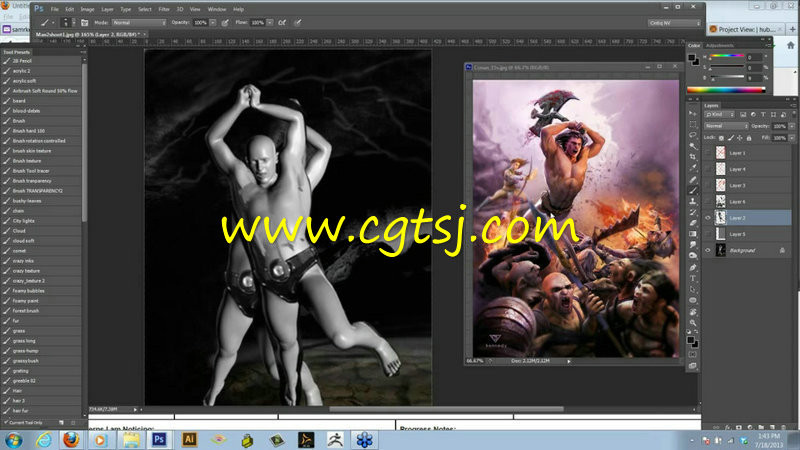Add layer mask icon at panel bottom
This screenshot has width=800, height=450.
(739, 427)
